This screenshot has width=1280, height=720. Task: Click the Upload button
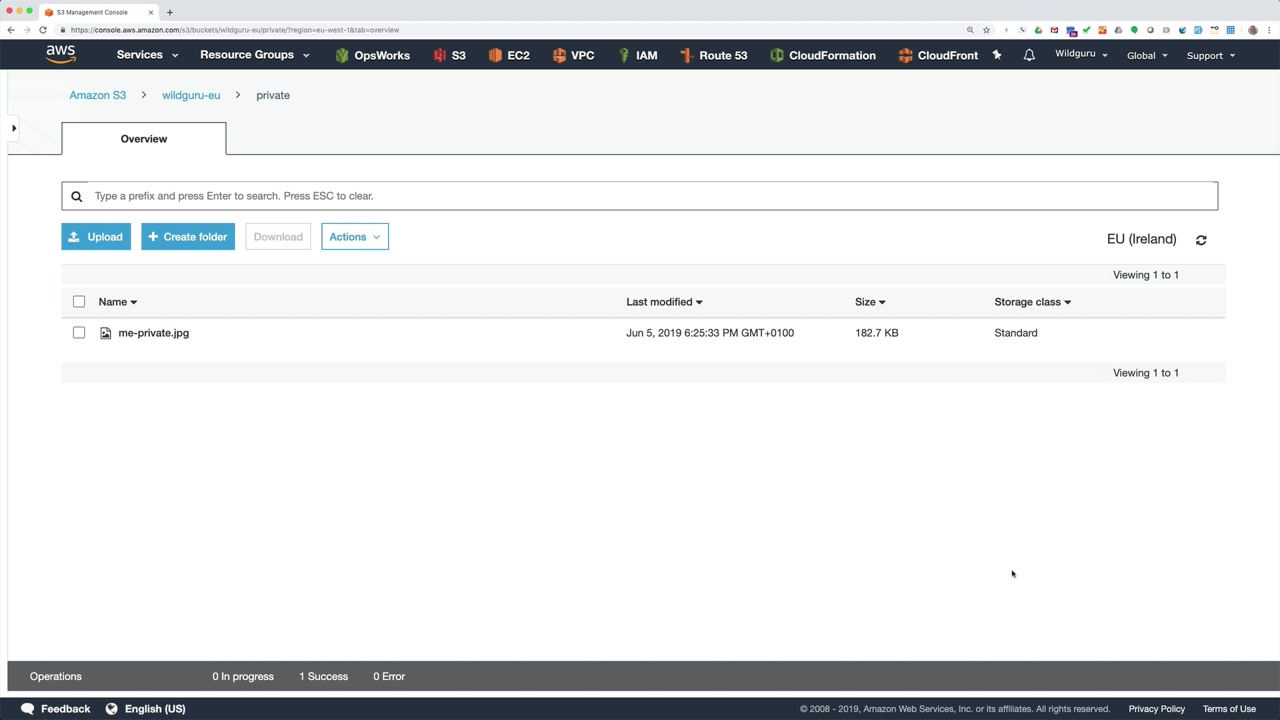click(x=96, y=237)
